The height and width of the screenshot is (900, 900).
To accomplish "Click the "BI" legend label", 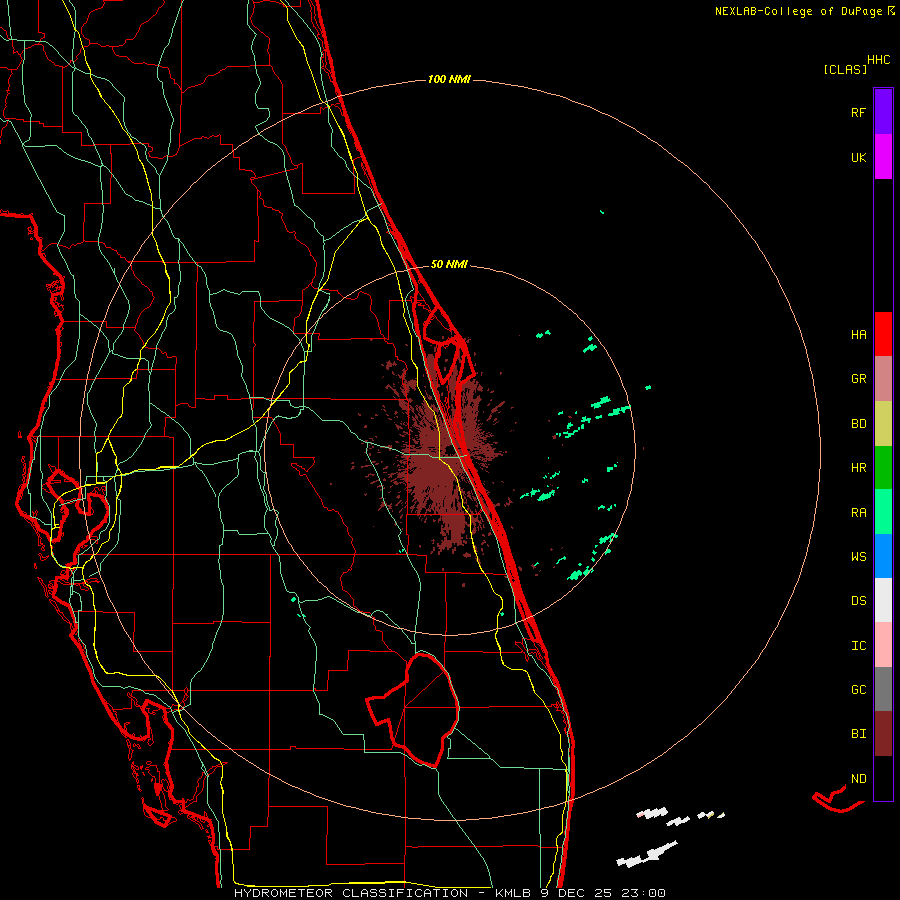I will [x=858, y=734].
